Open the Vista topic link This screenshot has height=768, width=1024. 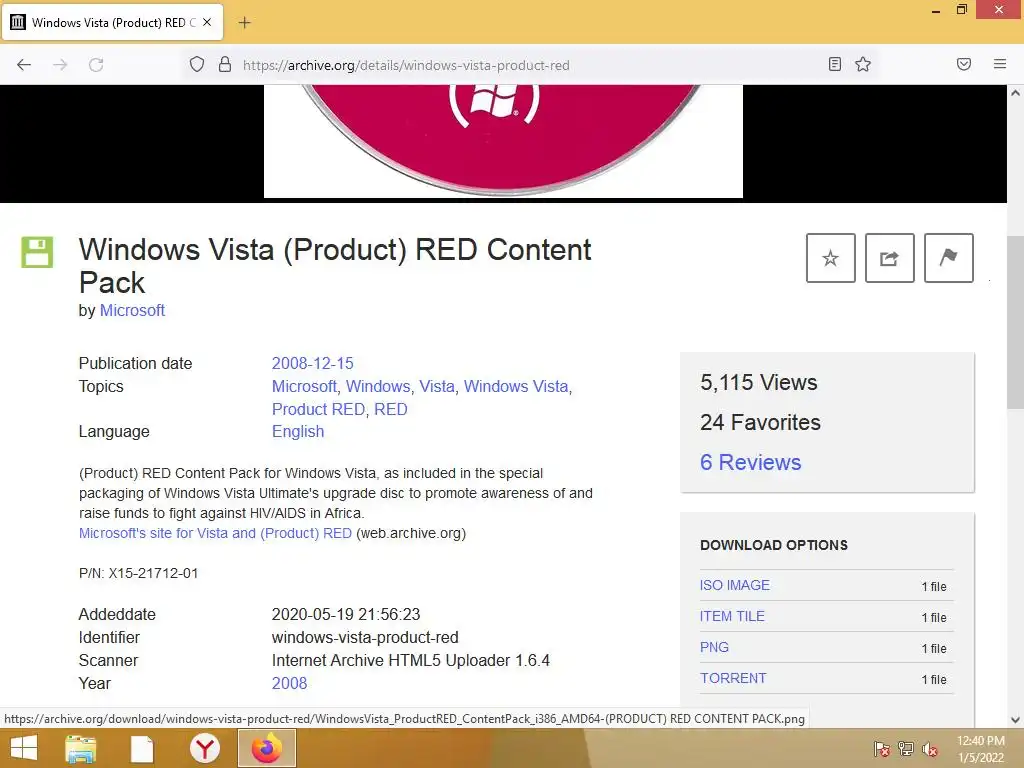tap(436, 387)
